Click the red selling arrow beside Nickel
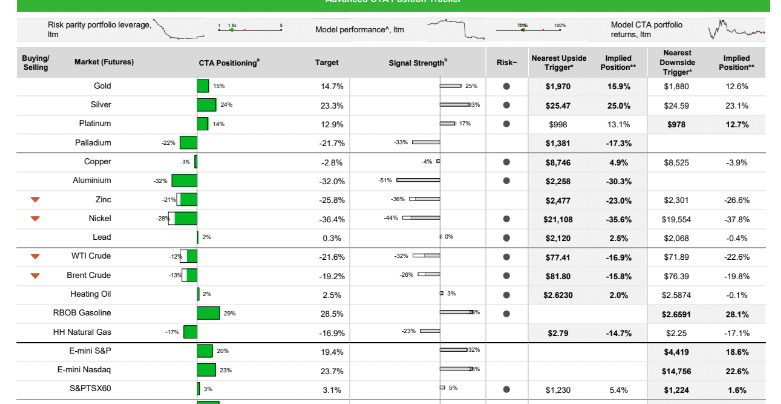The image size is (781, 404). click(35, 219)
